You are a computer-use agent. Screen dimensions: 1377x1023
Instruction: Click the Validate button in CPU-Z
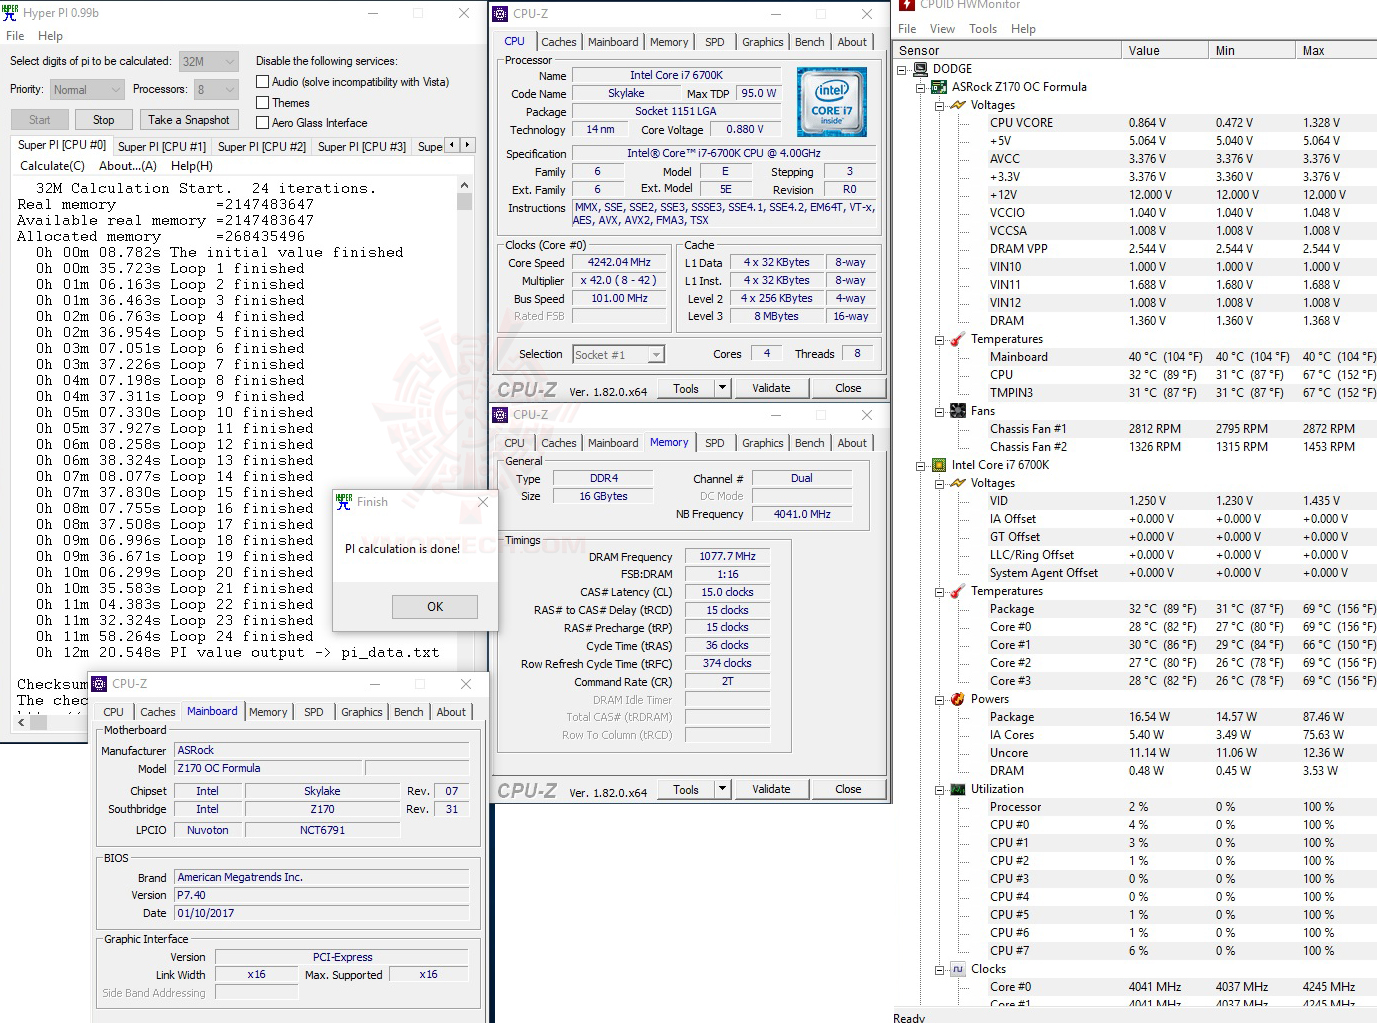(x=771, y=387)
